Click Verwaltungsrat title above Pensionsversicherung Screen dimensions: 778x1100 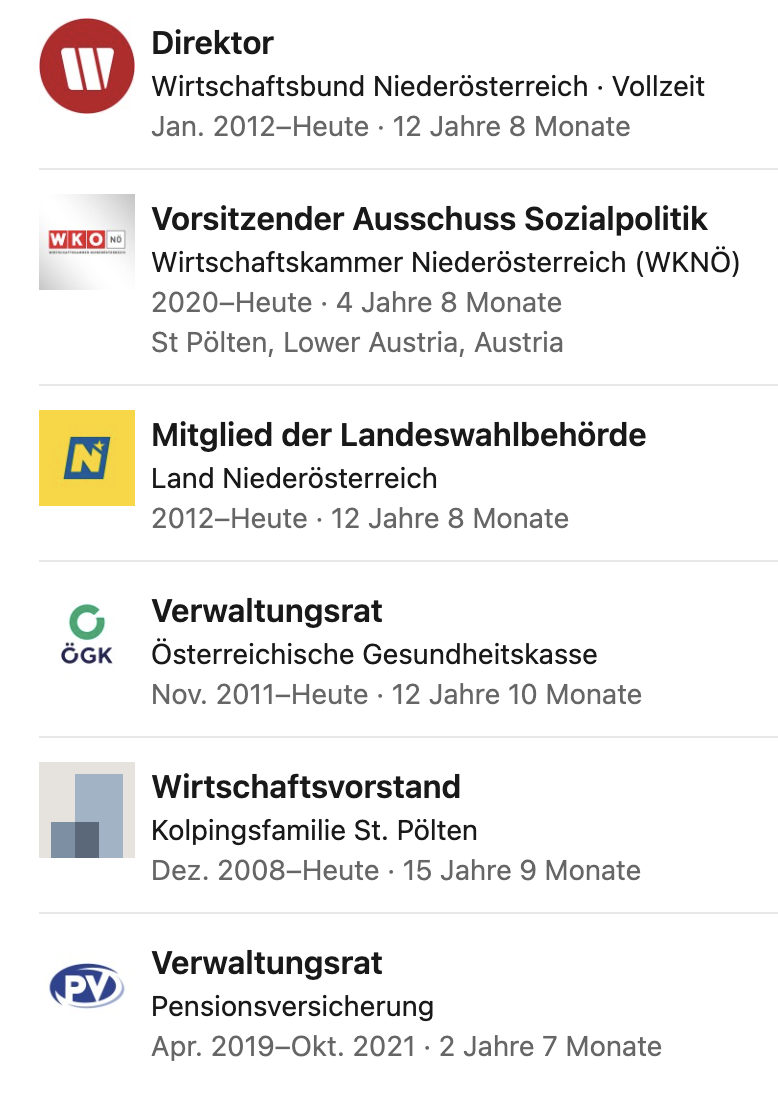click(x=267, y=963)
